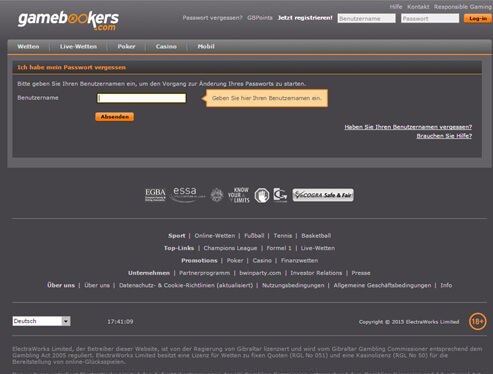Click the 'Brauchen Sie Hilfe?' link
This screenshot has height=374, width=493.
pyautogui.click(x=444, y=136)
